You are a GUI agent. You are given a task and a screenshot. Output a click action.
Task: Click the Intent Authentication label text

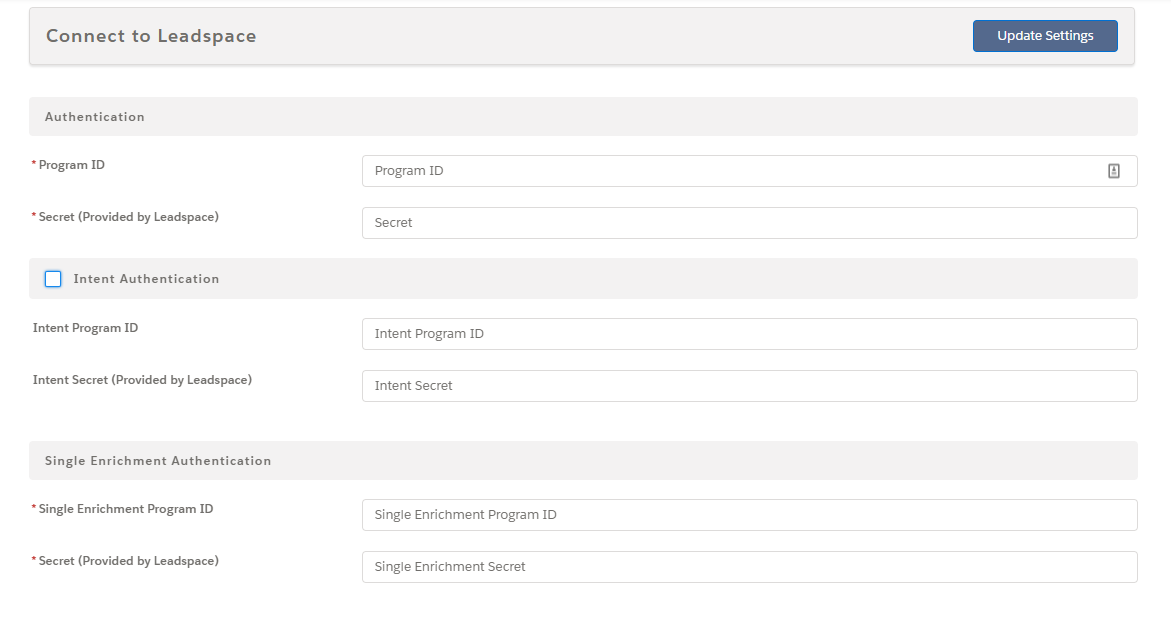146,279
